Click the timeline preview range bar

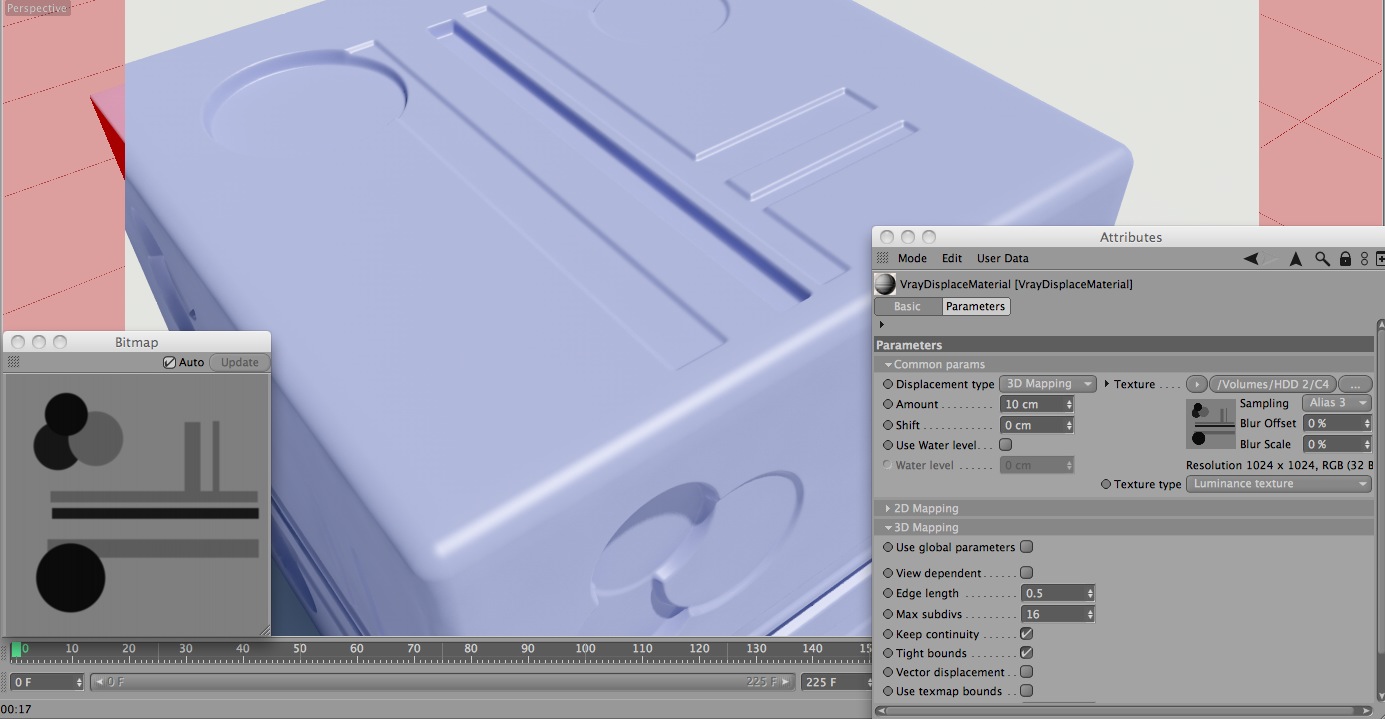(443, 682)
